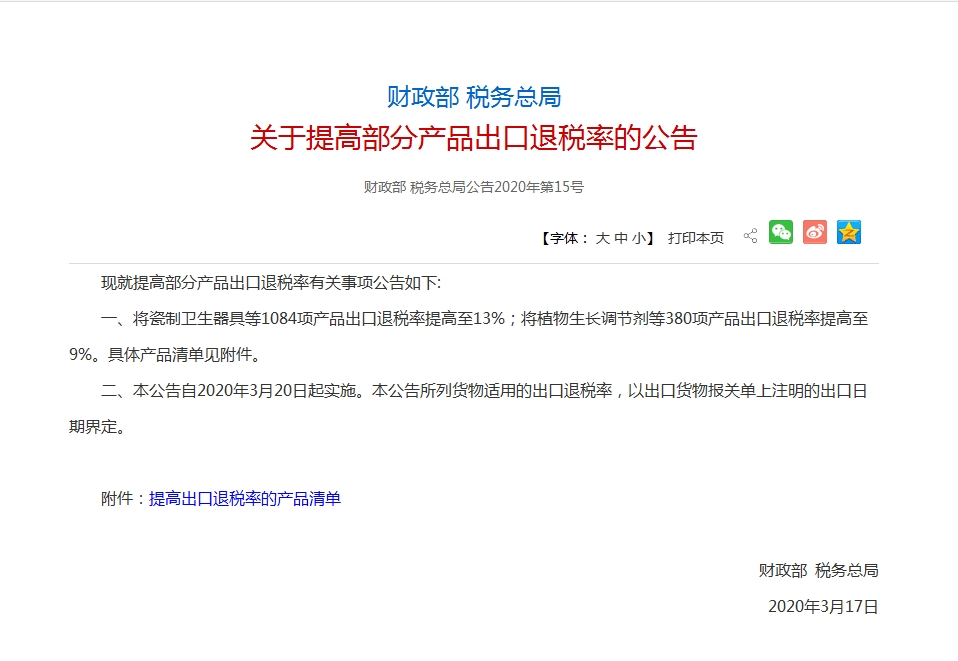Set font size to small (小)
Screen dimensions: 958x661
click(638, 238)
